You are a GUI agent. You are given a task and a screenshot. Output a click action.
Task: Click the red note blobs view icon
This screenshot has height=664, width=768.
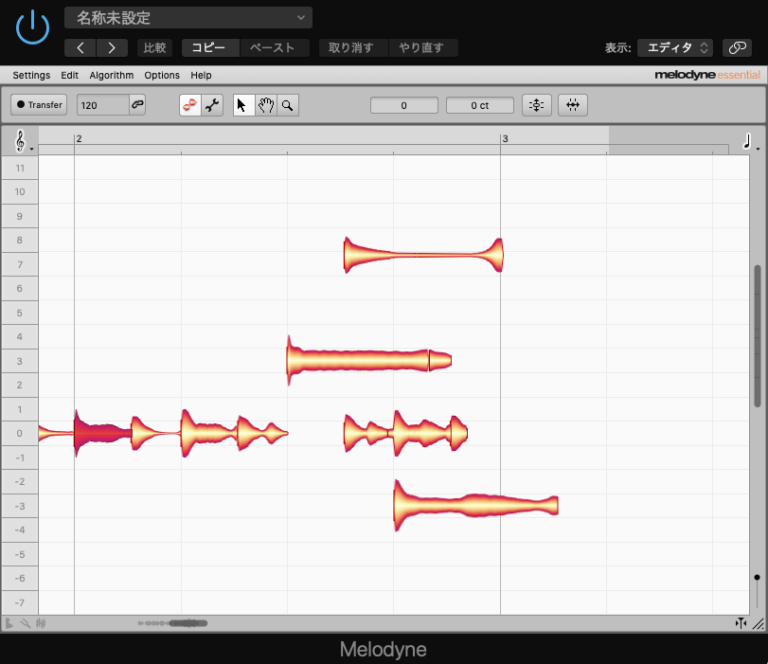coord(190,105)
